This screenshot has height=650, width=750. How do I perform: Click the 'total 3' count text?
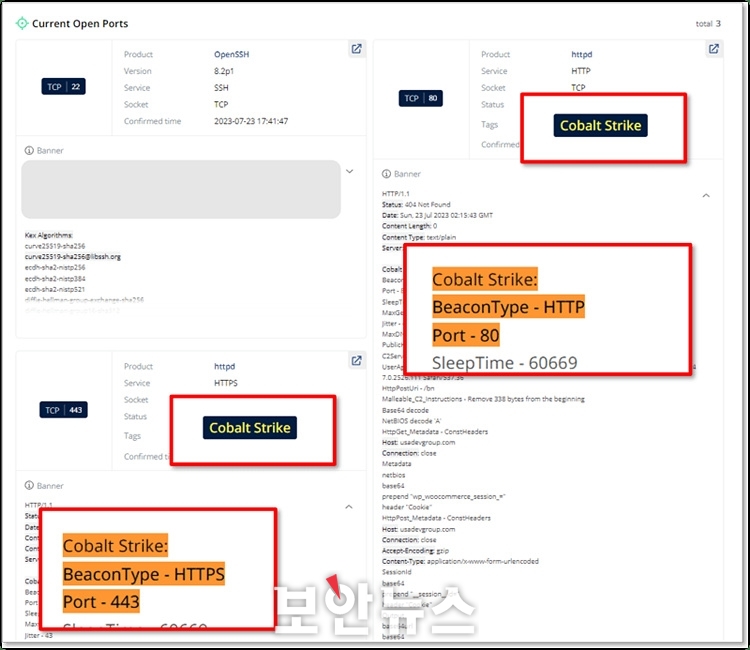pos(708,24)
